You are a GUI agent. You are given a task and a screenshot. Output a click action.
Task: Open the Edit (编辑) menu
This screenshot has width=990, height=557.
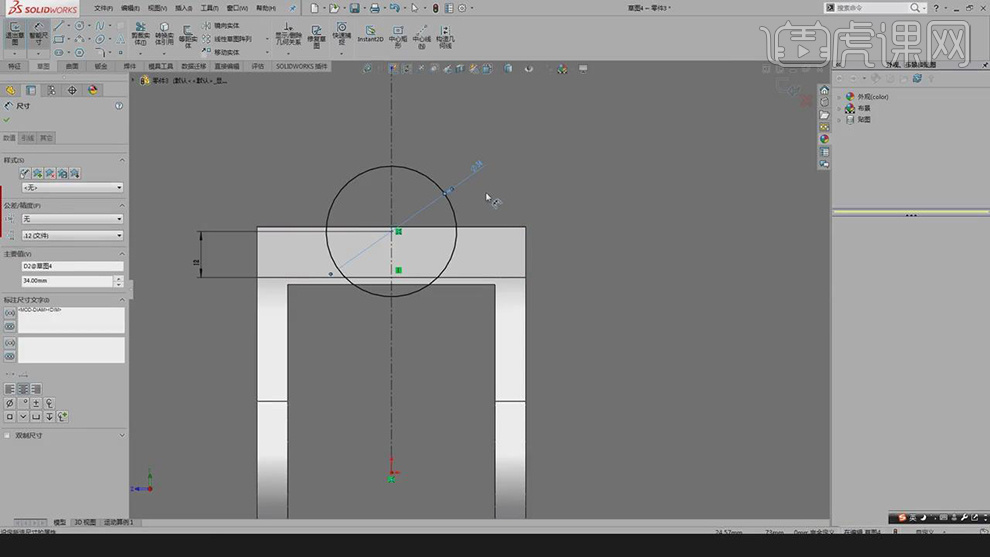point(130,8)
